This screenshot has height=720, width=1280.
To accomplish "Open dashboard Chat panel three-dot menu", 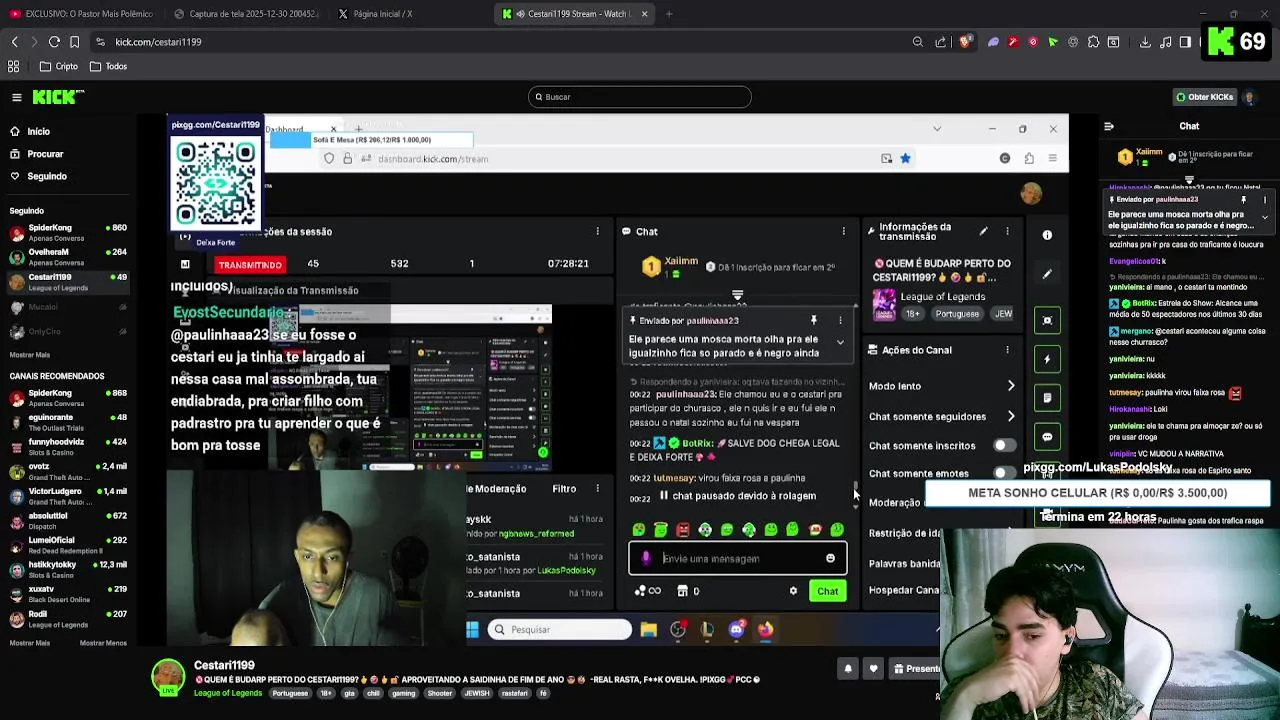I will 843,232.
